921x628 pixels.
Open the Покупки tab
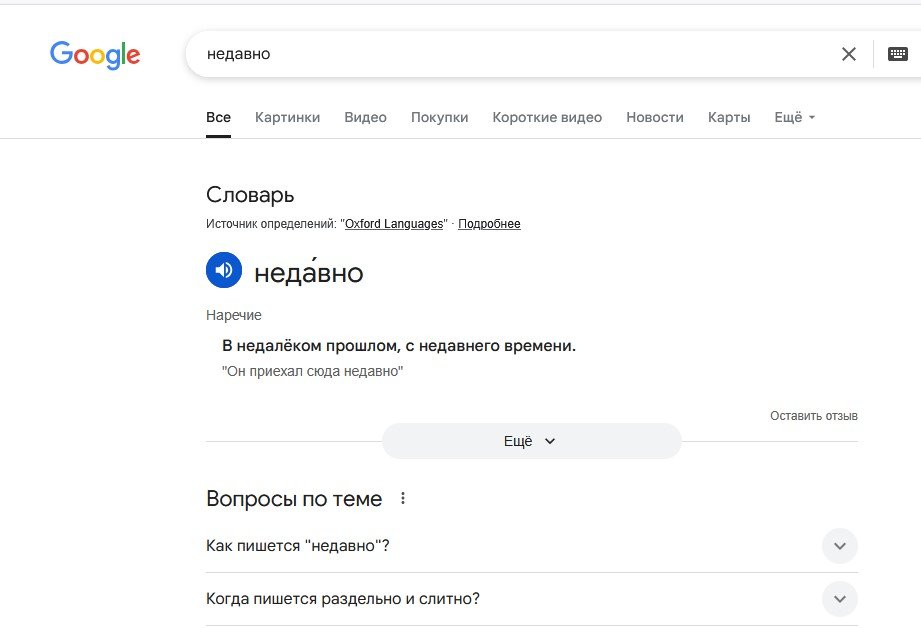pyautogui.click(x=439, y=117)
